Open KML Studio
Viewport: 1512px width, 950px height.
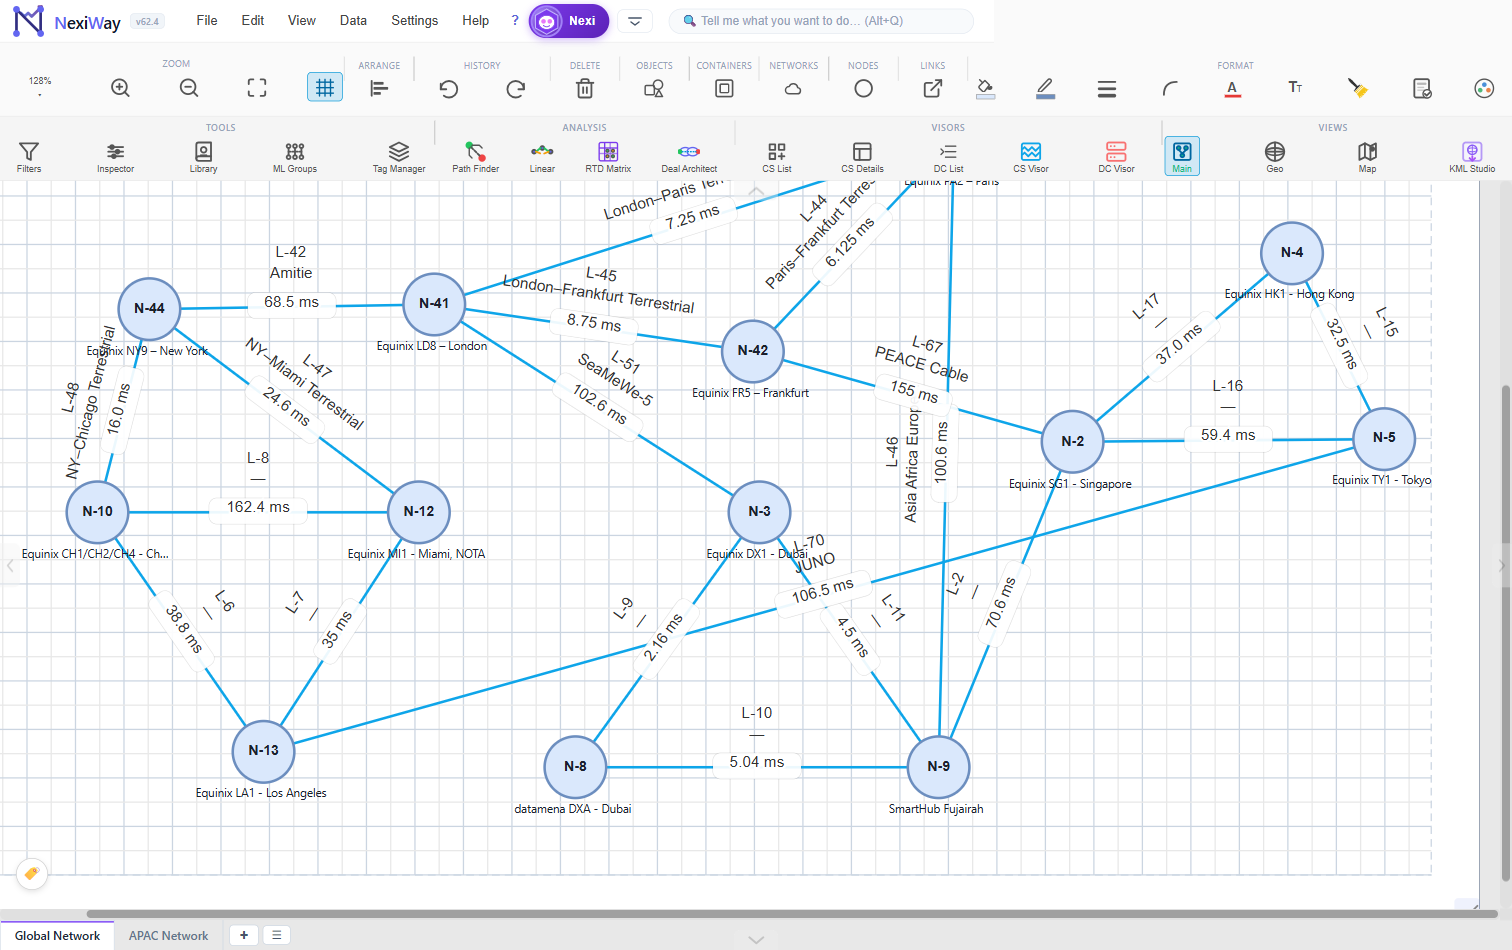click(1472, 156)
